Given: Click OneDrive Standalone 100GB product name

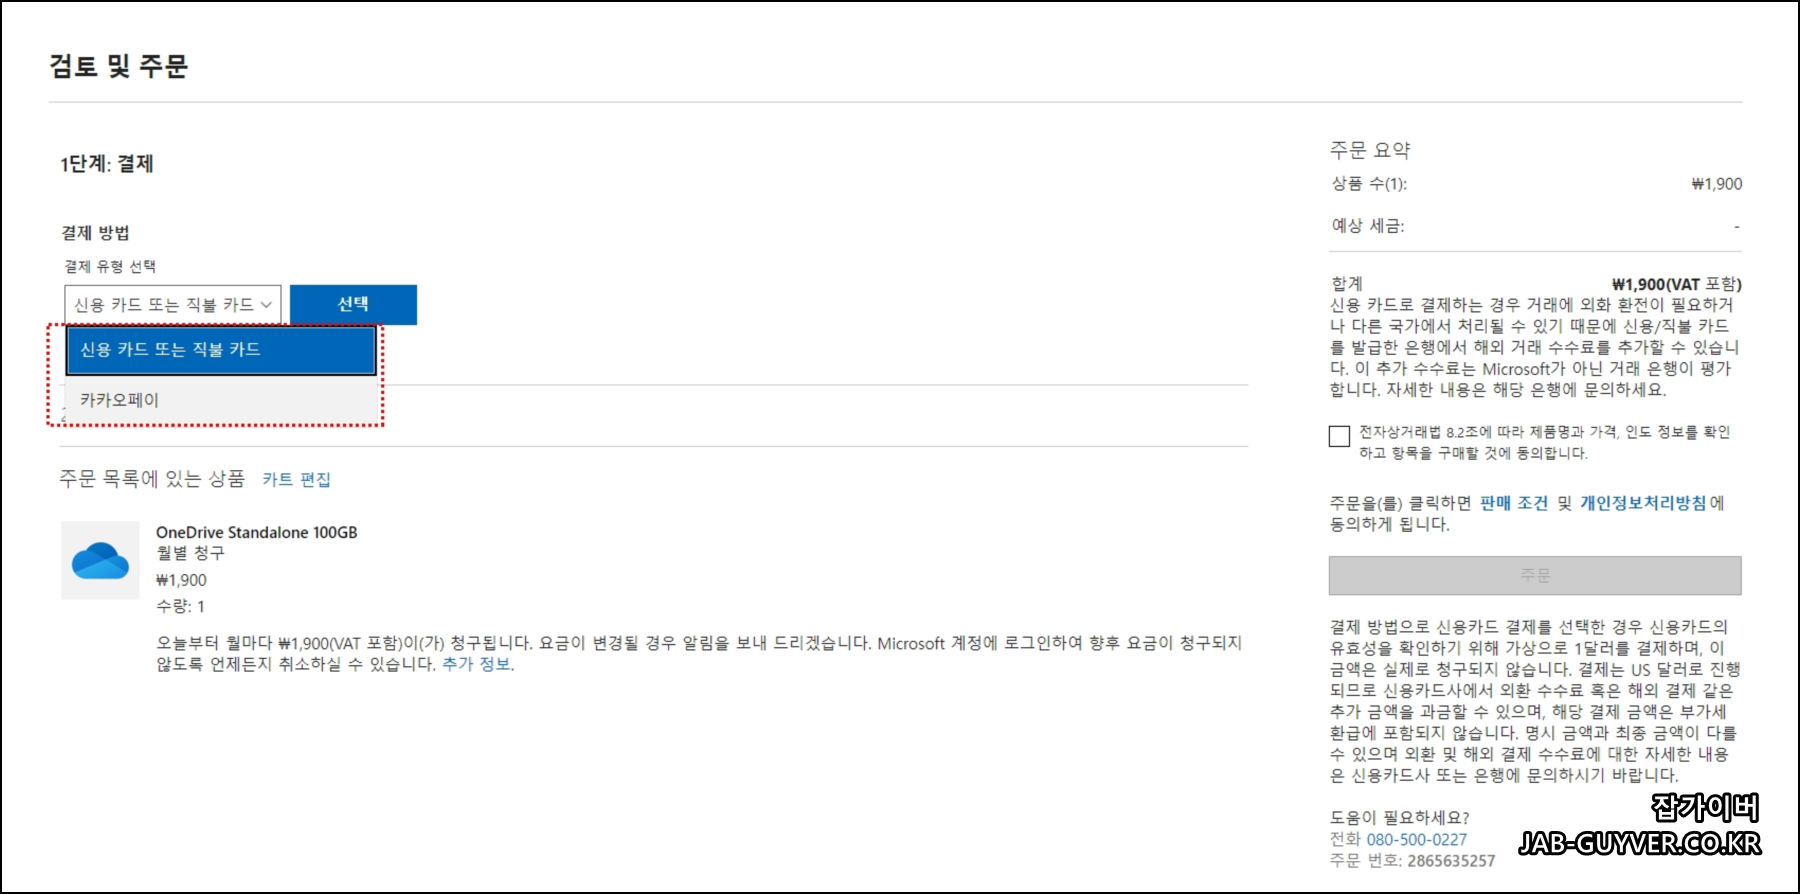Looking at the screenshot, I should pos(257,533).
